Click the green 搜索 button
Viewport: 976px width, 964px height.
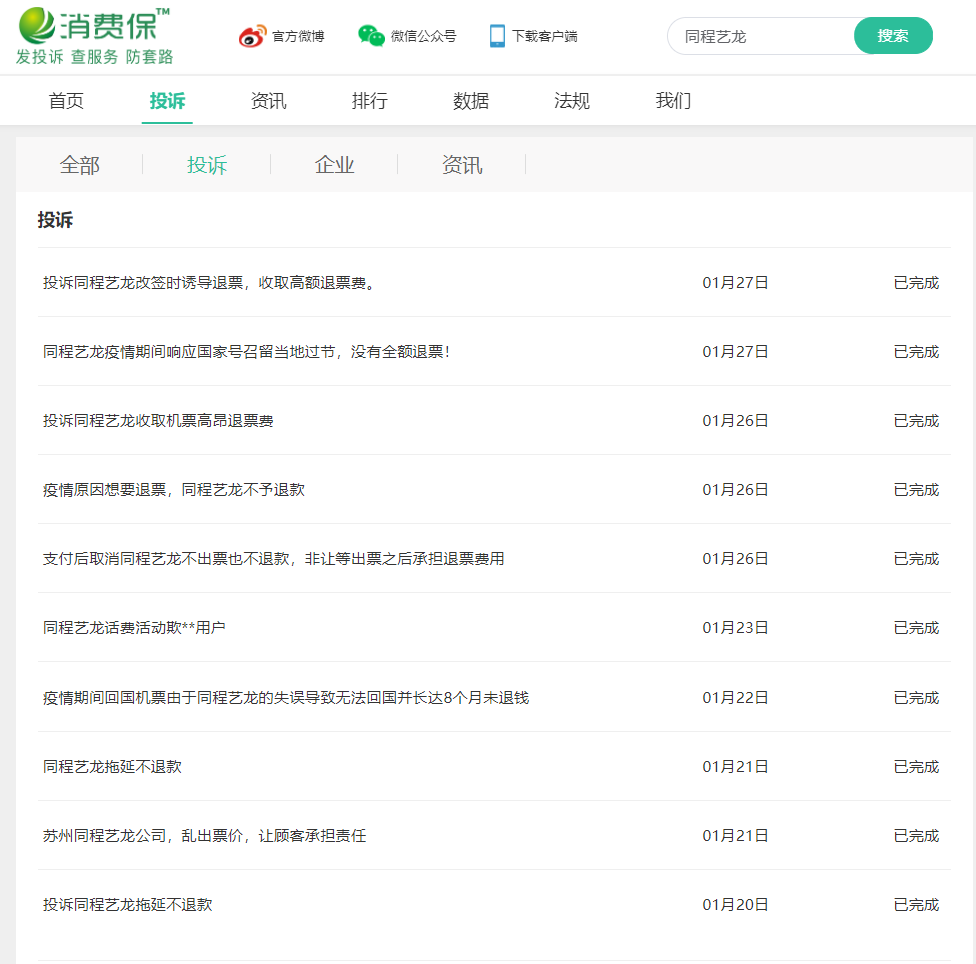(893, 35)
